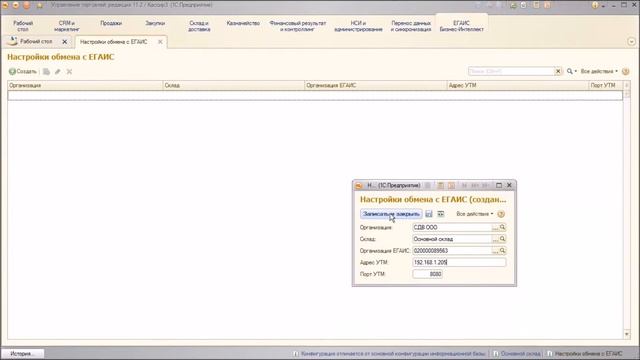
Task: Click the Основной склад link in status bar
Action: click(x=517, y=353)
